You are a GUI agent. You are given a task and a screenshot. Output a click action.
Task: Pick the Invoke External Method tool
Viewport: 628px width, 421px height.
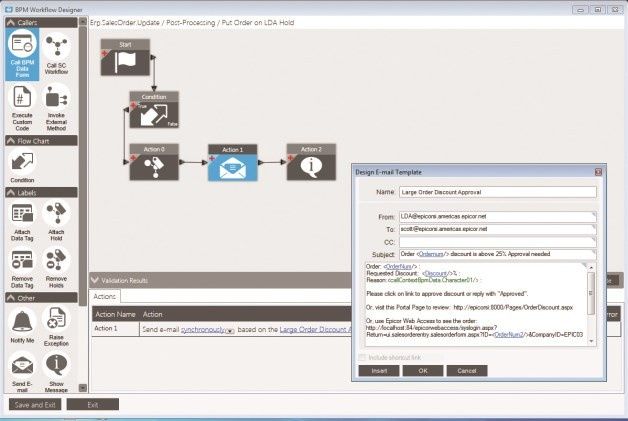pyautogui.click(x=56, y=109)
